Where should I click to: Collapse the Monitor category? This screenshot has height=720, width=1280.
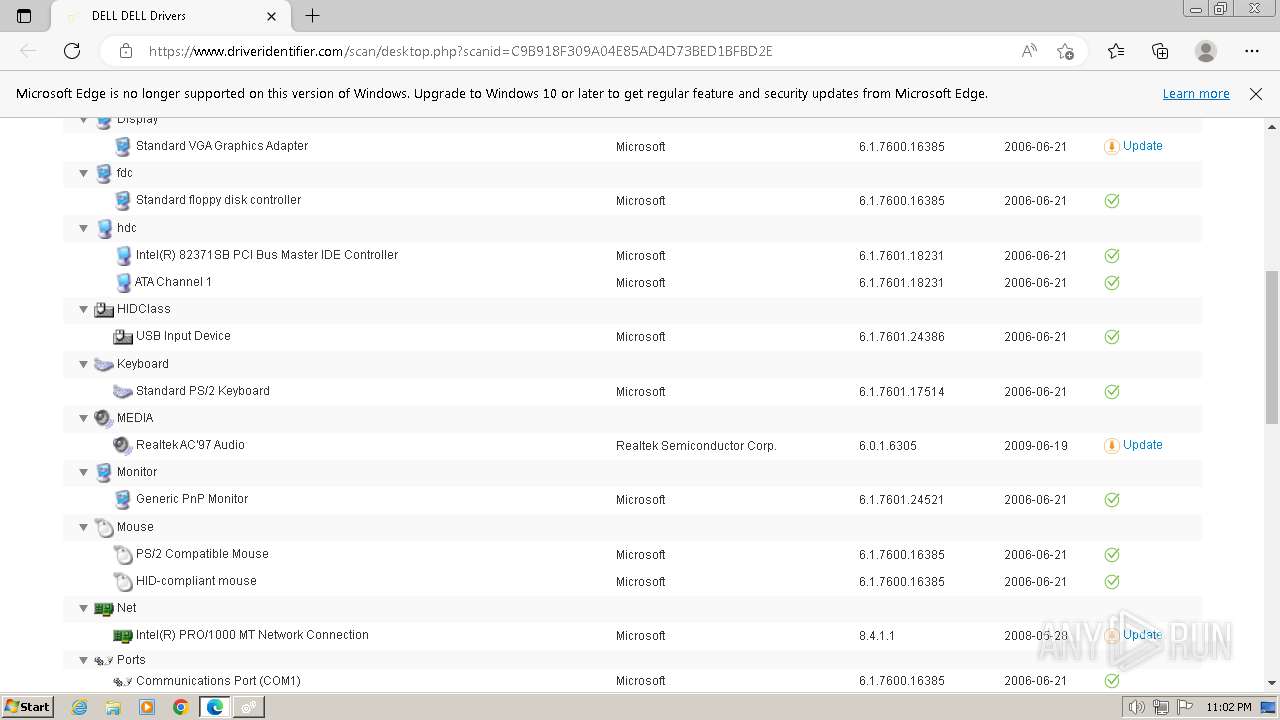[x=84, y=472]
